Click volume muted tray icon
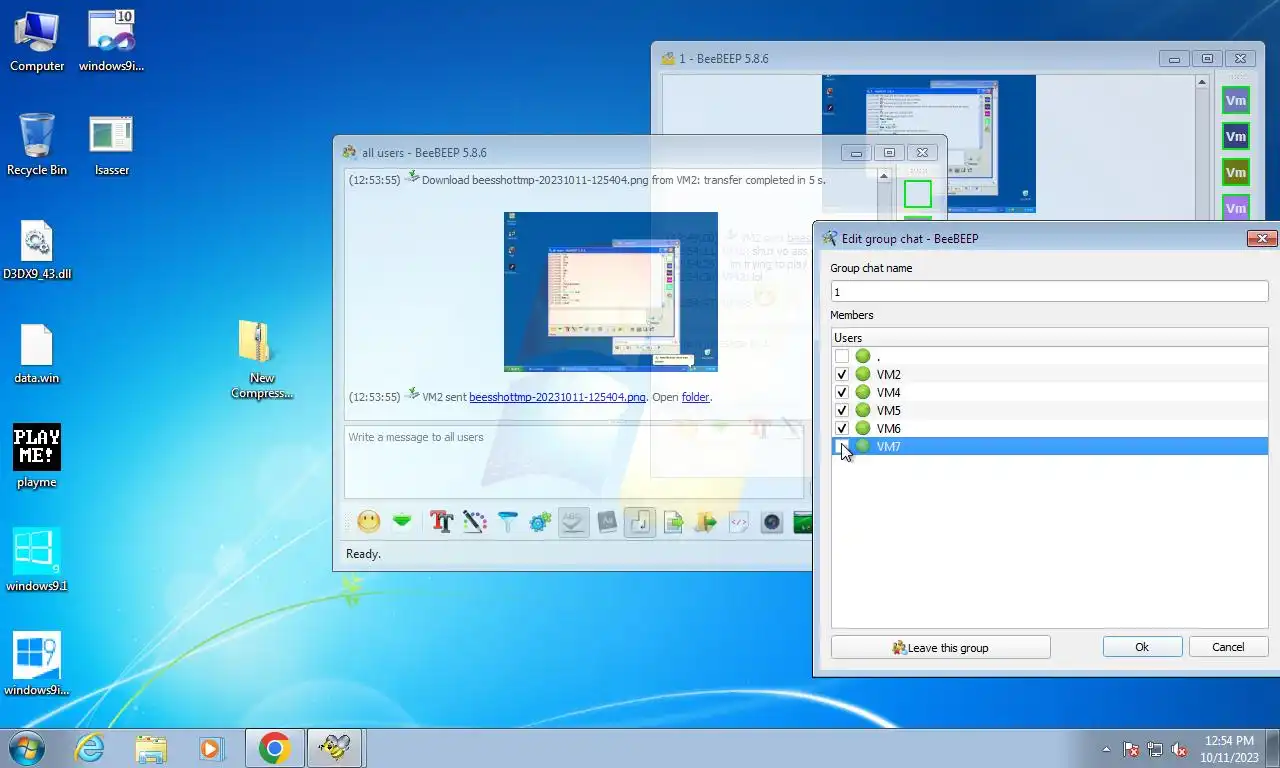 click(x=1180, y=749)
